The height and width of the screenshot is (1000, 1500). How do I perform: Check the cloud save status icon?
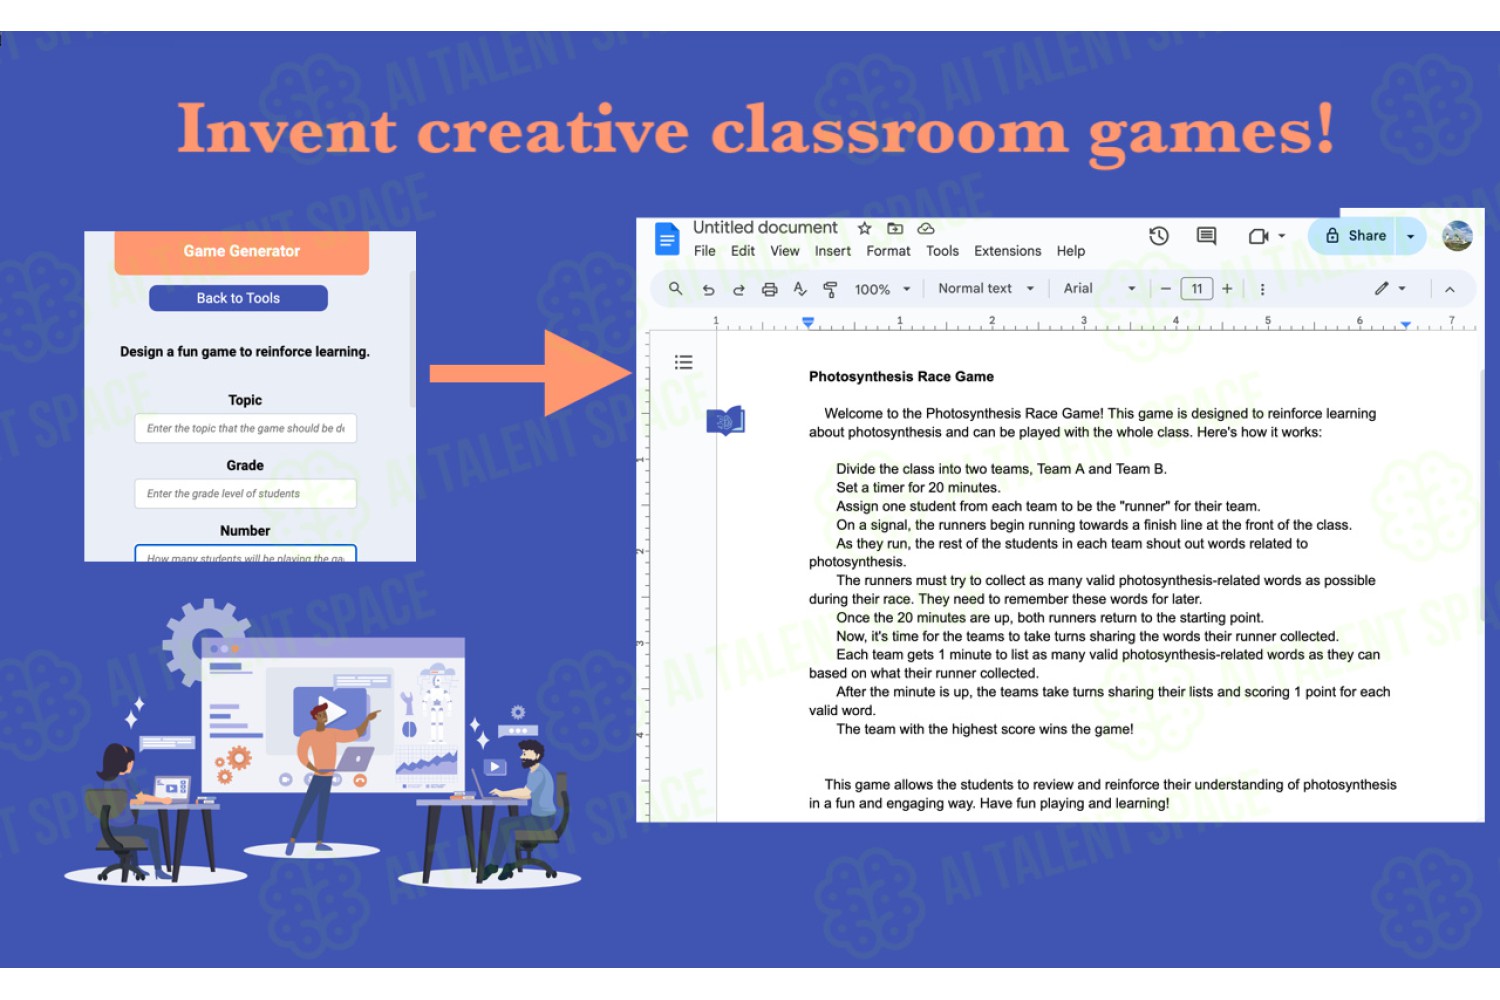click(926, 228)
